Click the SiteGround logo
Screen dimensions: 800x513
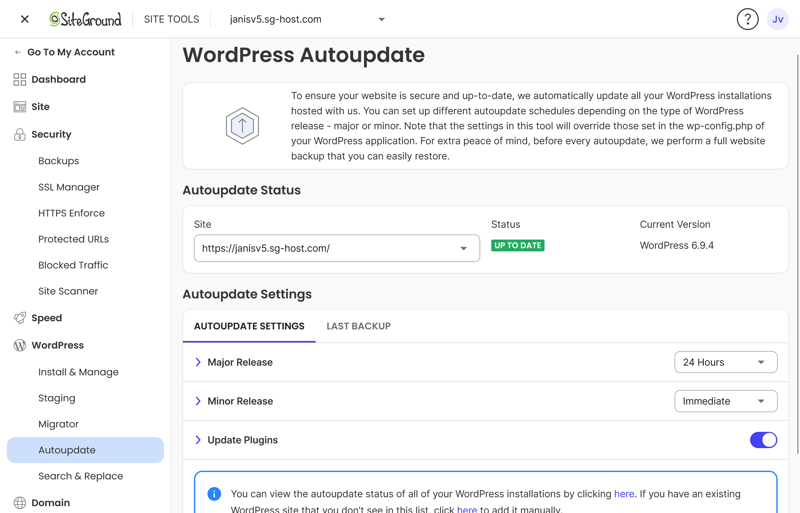[x=85, y=19]
